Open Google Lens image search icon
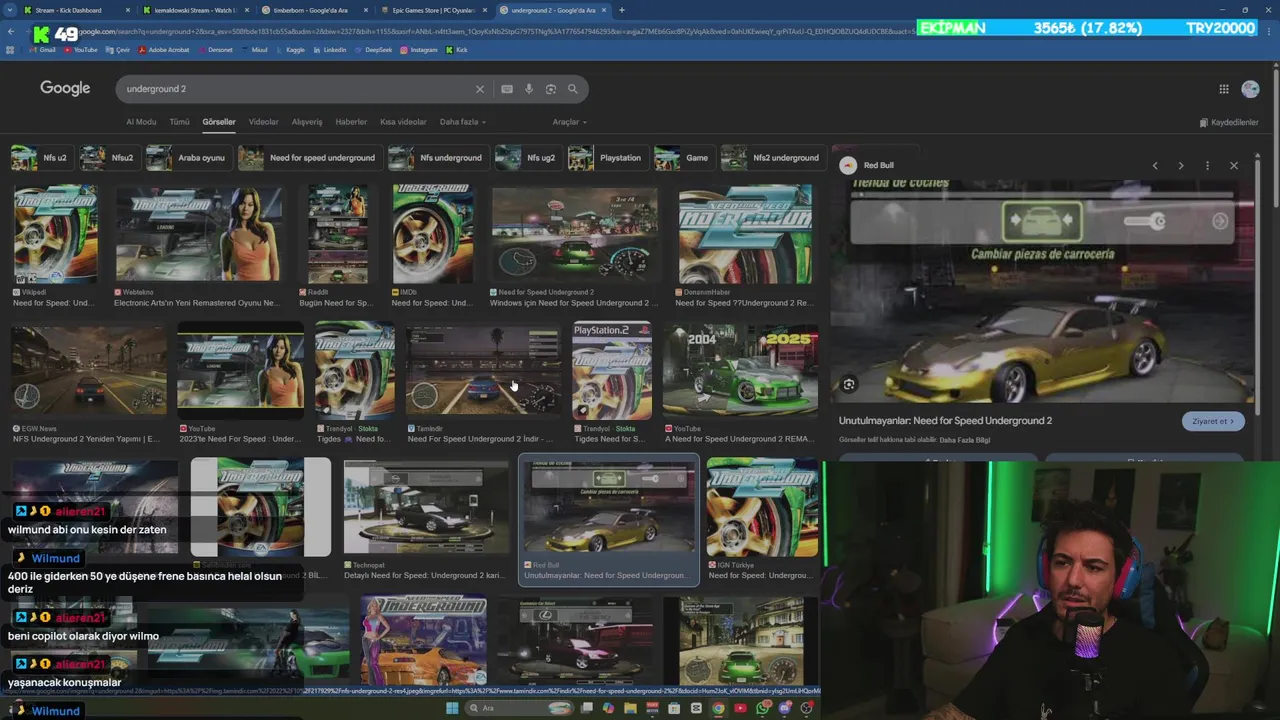 pyautogui.click(x=551, y=89)
